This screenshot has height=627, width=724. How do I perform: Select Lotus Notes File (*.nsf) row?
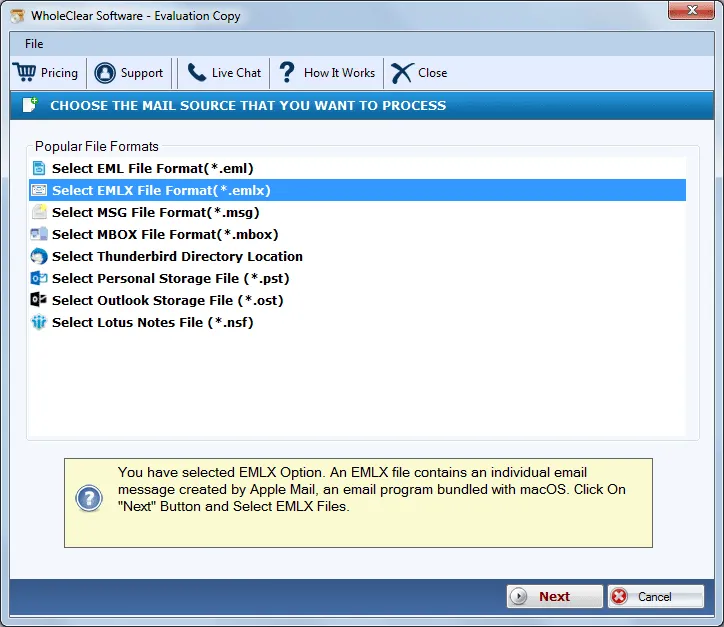pyautogui.click(x=357, y=322)
